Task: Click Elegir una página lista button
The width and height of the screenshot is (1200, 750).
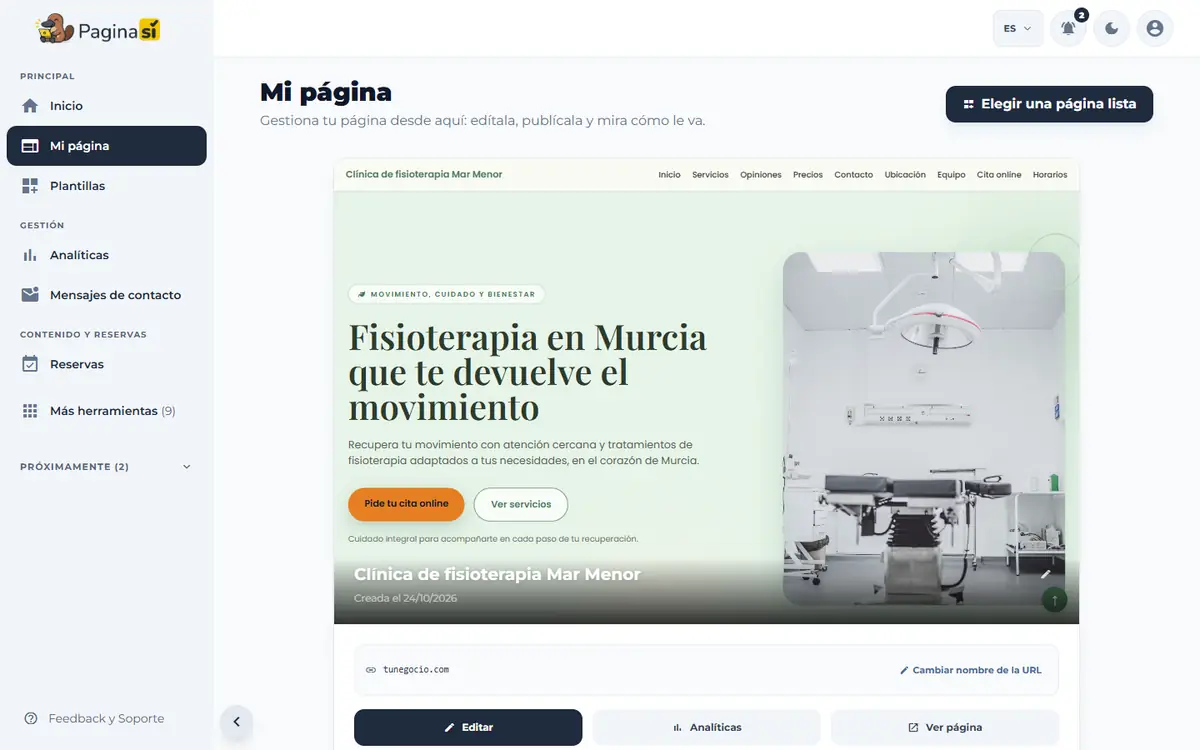Action: tap(1049, 104)
